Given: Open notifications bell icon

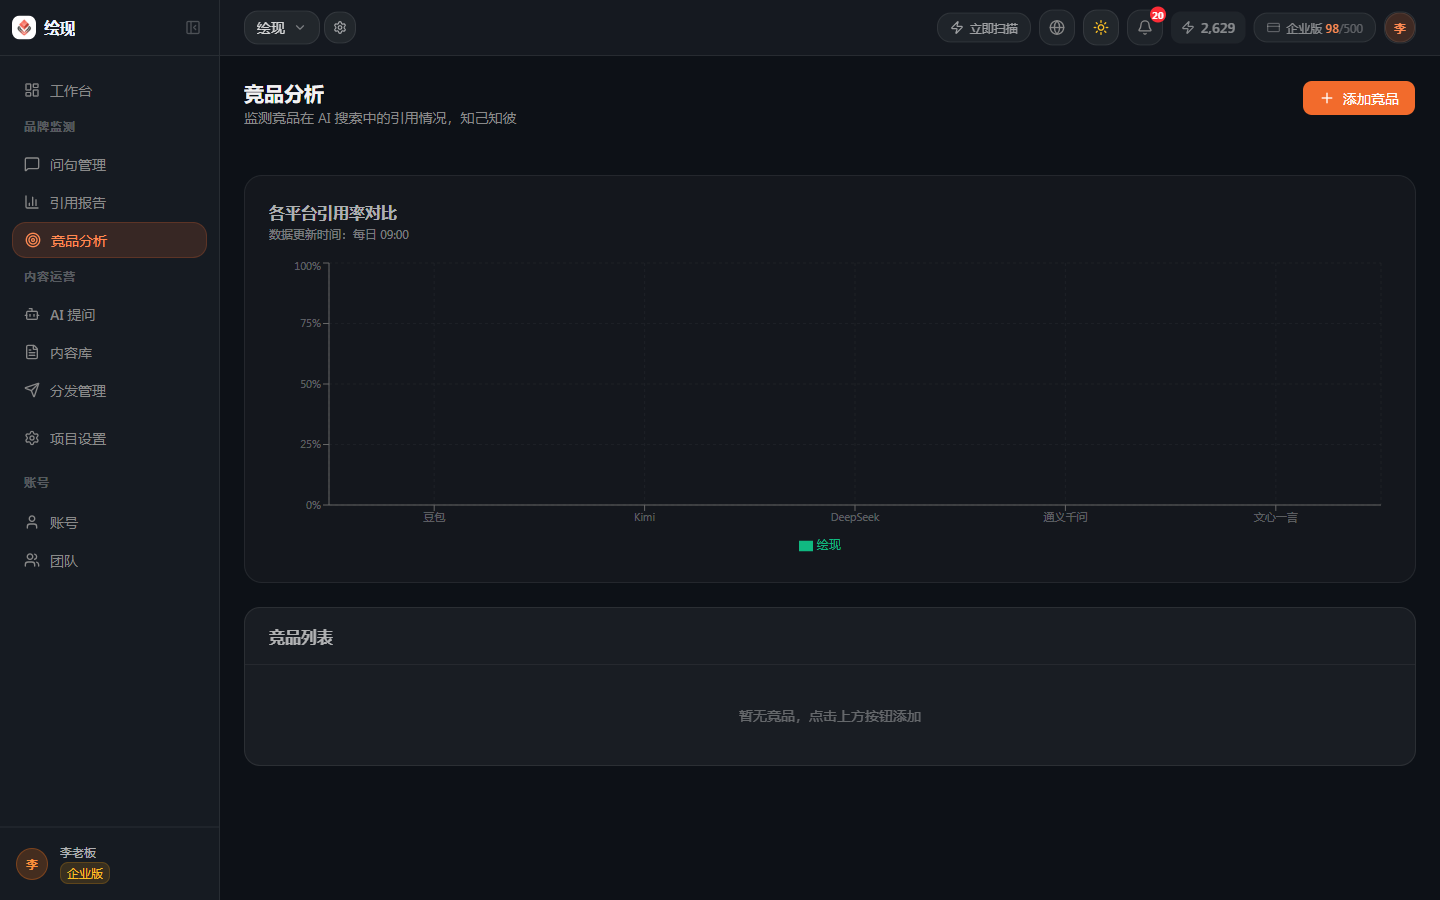Looking at the screenshot, I should coord(1145,28).
